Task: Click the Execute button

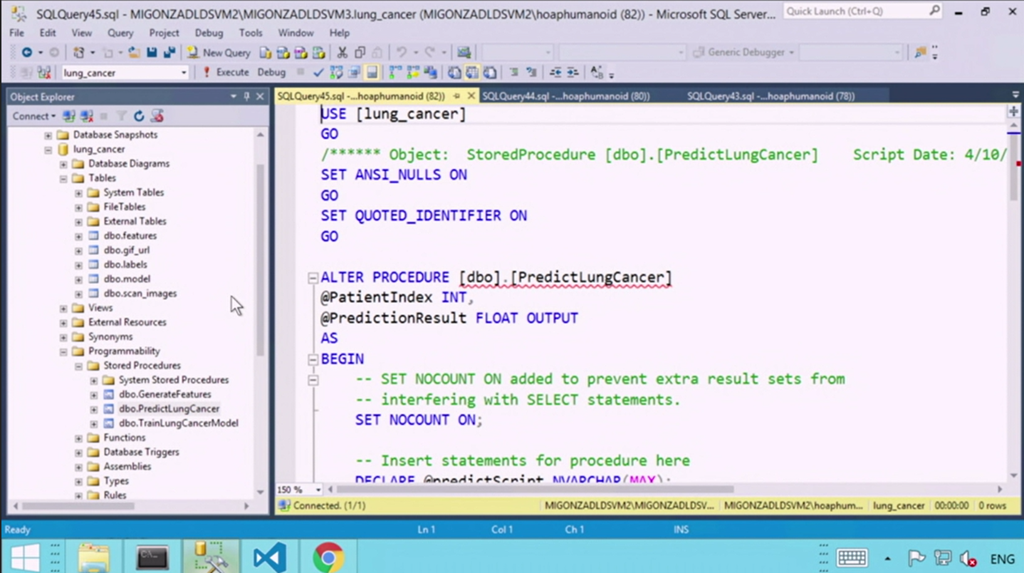Action: 225,73
